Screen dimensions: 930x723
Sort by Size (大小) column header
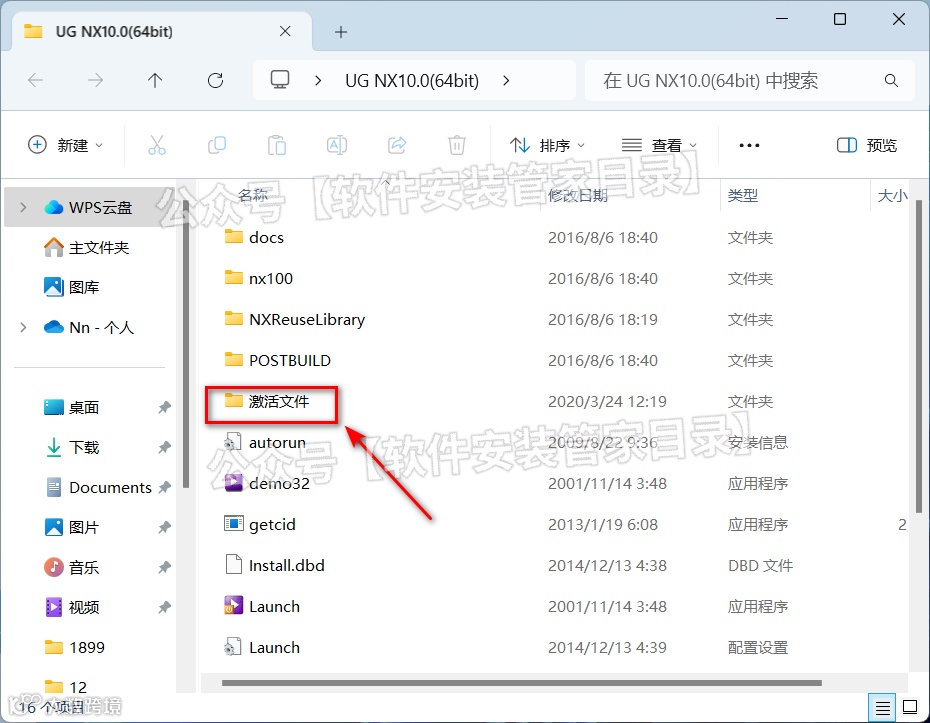(892, 195)
